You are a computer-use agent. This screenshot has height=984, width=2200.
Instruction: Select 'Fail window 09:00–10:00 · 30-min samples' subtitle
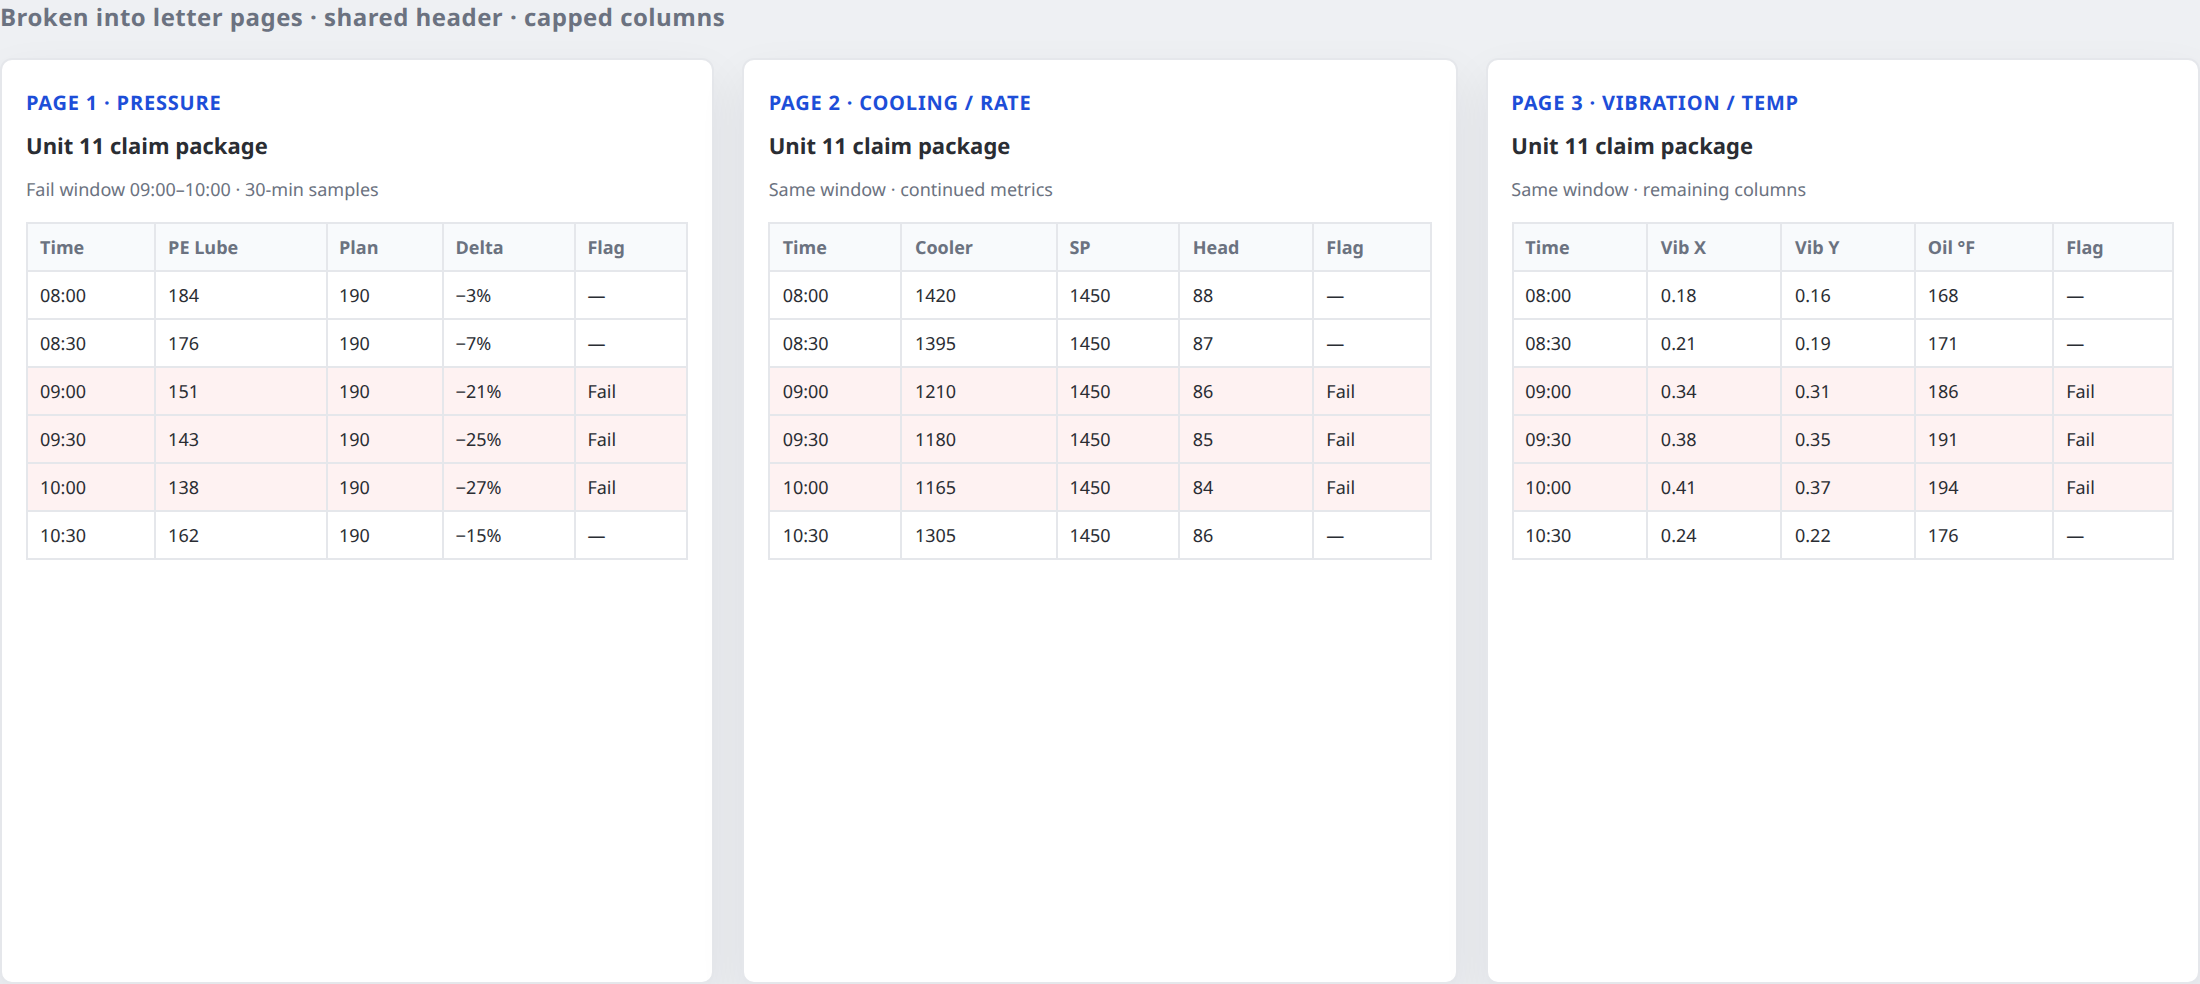[x=202, y=190]
